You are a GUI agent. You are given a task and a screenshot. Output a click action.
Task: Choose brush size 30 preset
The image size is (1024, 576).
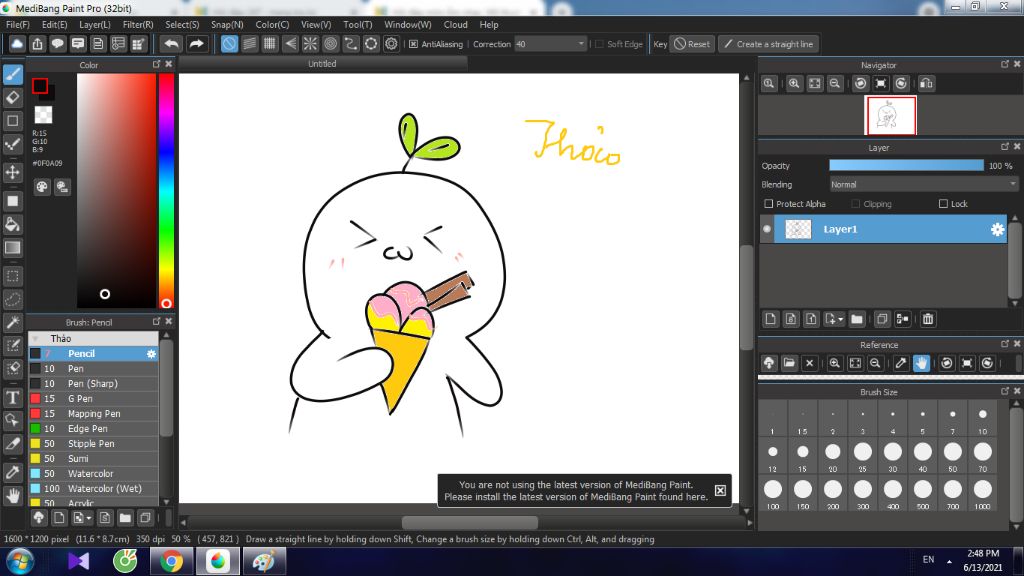coord(893,456)
